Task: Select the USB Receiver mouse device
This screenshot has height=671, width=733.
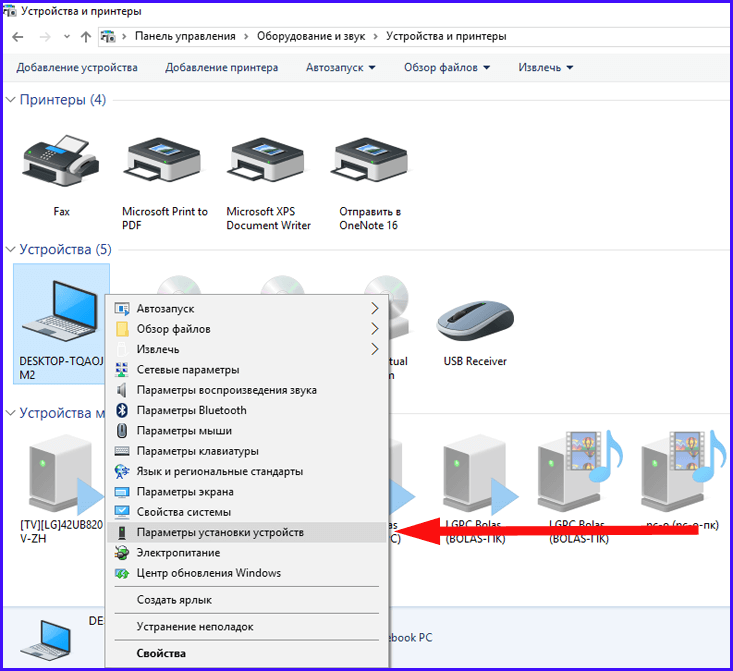Action: click(x=475, y=320)
